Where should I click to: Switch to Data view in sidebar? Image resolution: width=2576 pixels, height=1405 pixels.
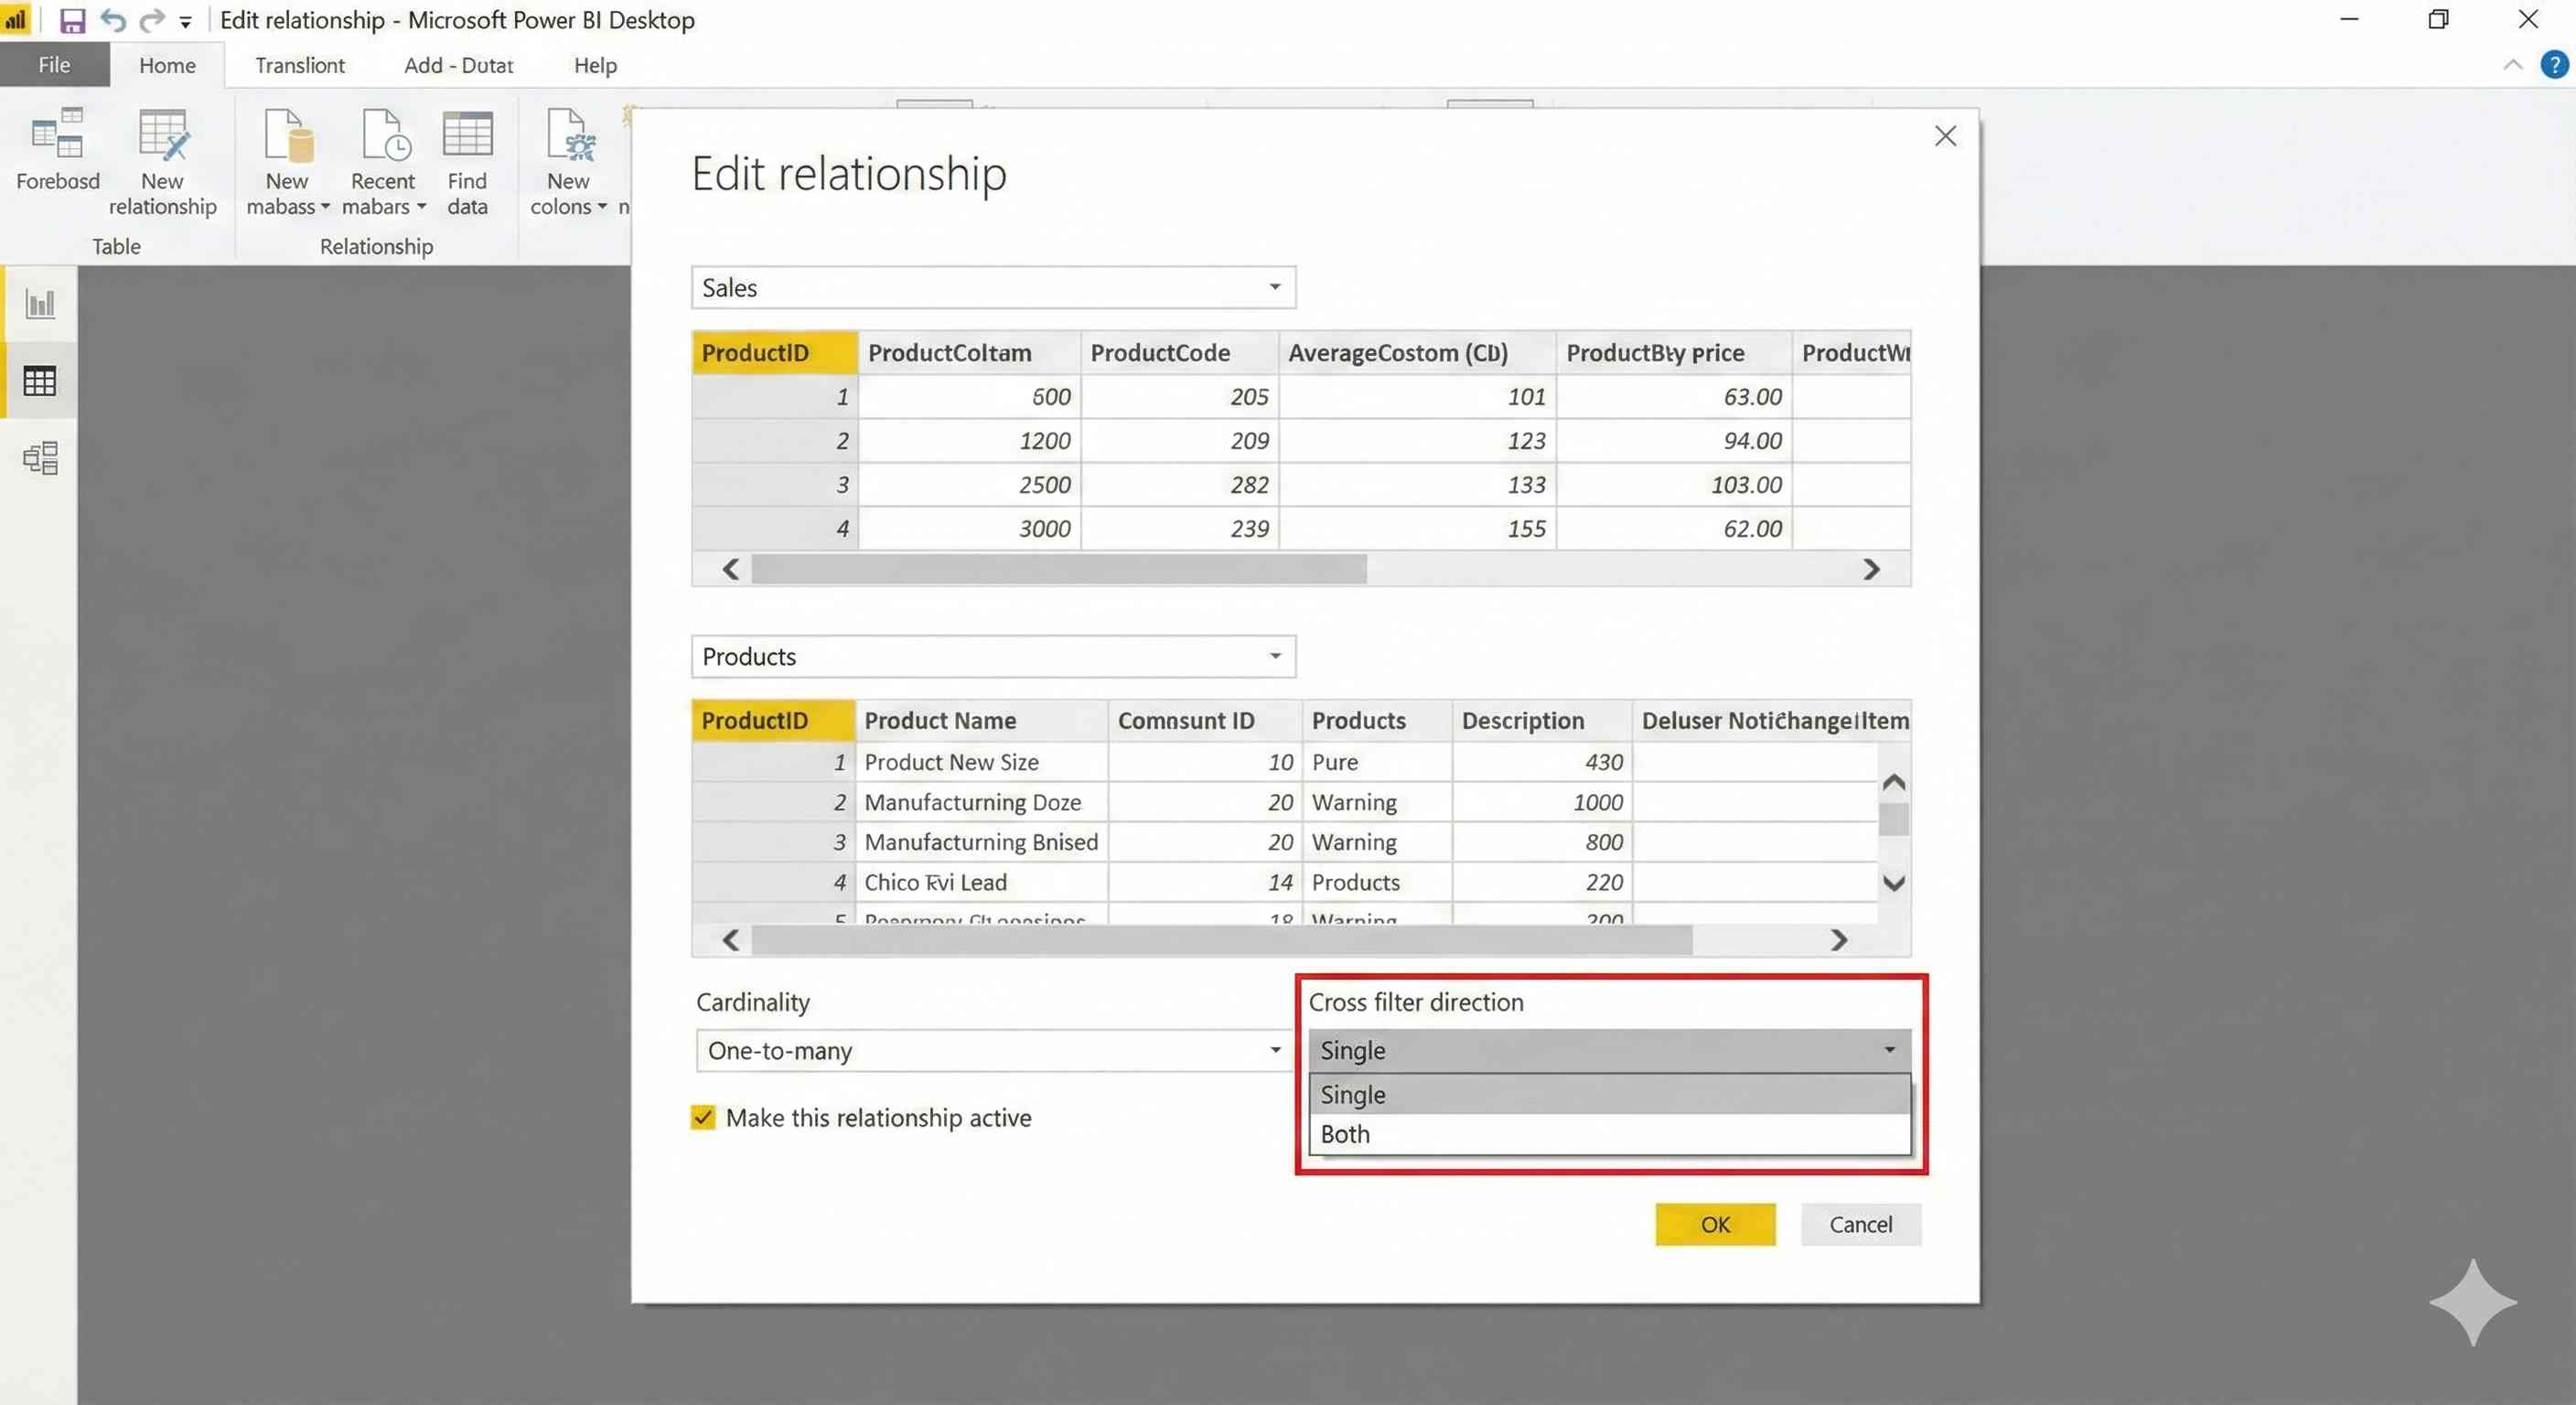(x=39, y=380)
